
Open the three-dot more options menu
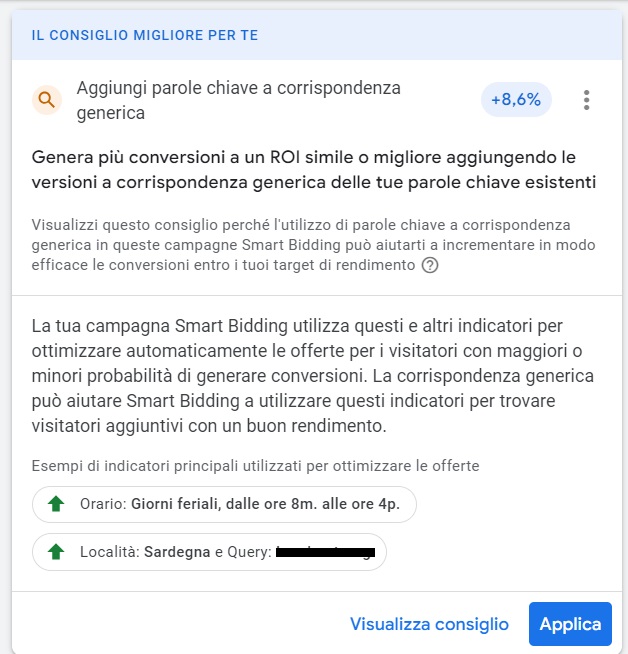coord(586,100)
